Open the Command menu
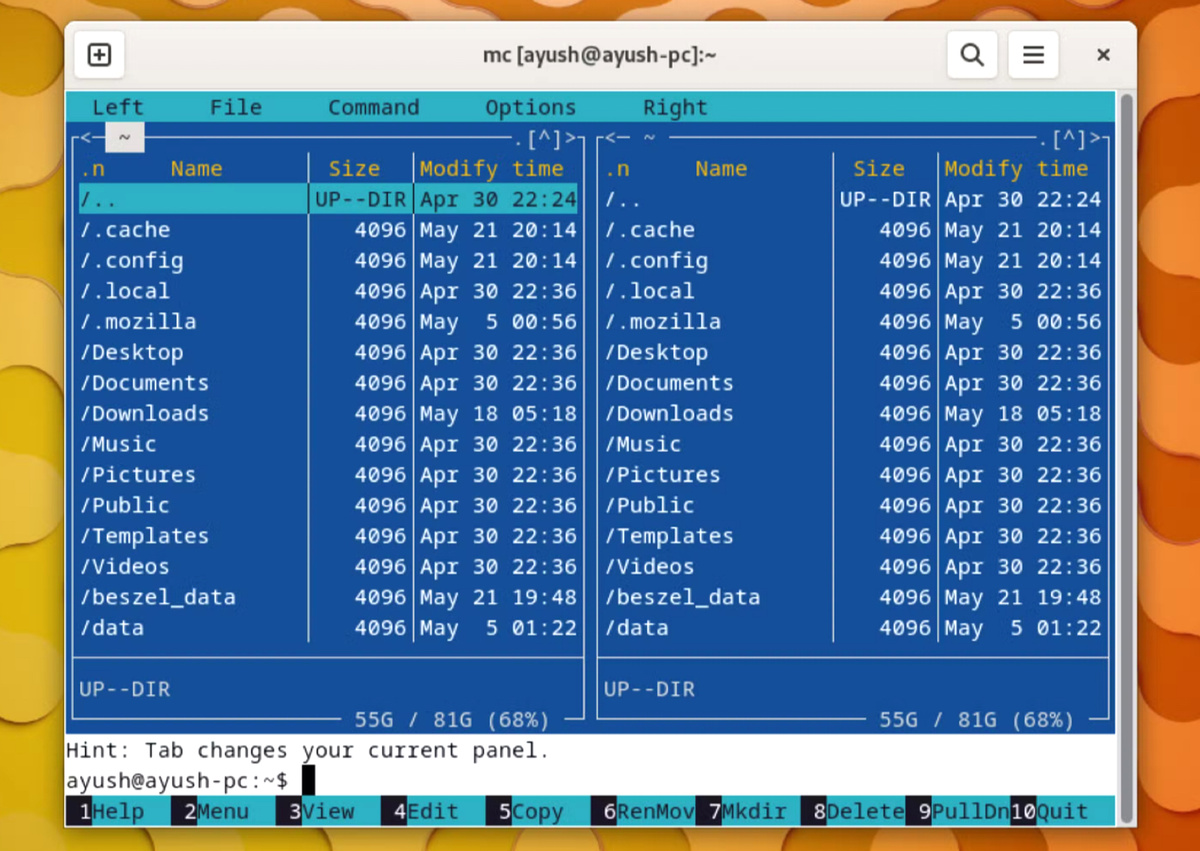 (374, 107)
